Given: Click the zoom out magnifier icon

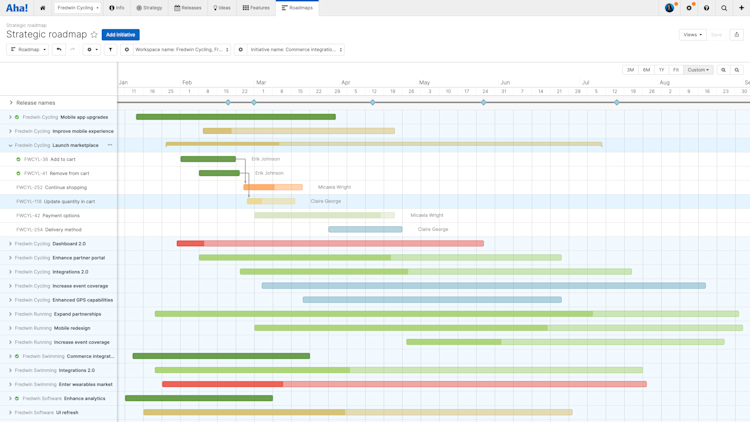Looking at the screenshot, I should pos(737,70).
